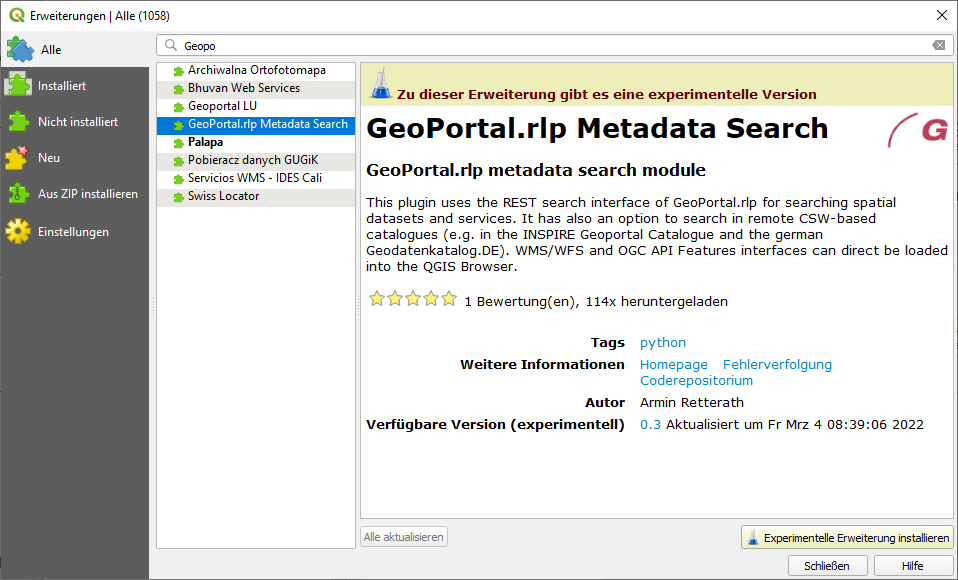
Task: Click the Aus ZIP installieren icon
Action: coord(18,194)
